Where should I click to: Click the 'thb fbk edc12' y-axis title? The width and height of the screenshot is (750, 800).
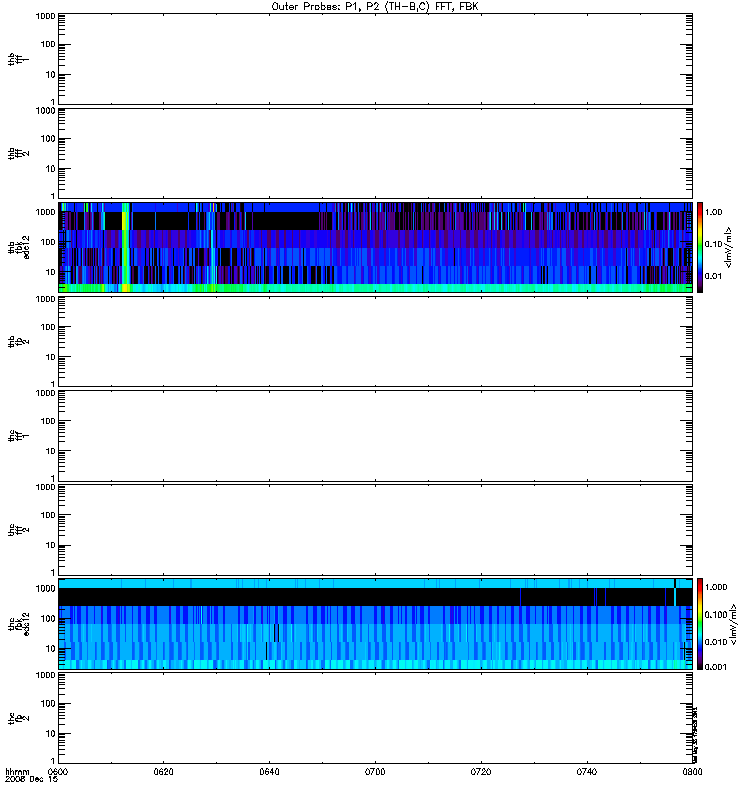[19, 247]
